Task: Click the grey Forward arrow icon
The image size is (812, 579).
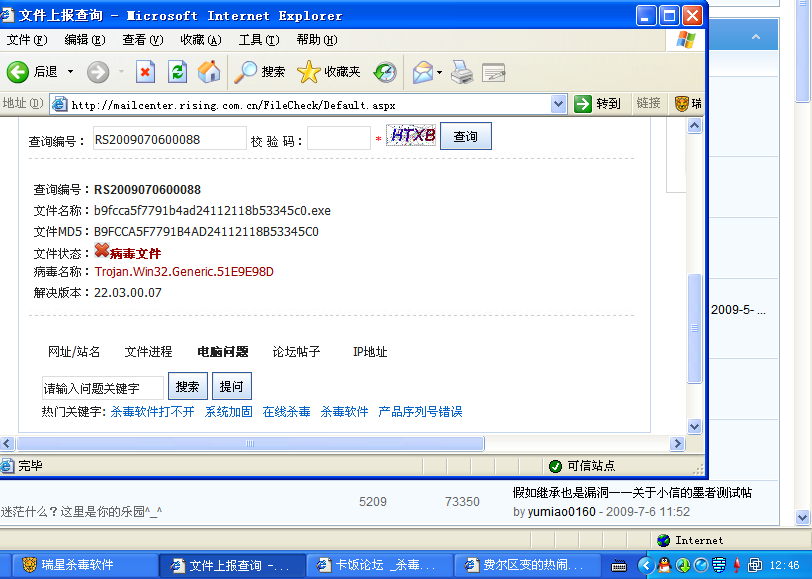Action: [x=98, y=72]
